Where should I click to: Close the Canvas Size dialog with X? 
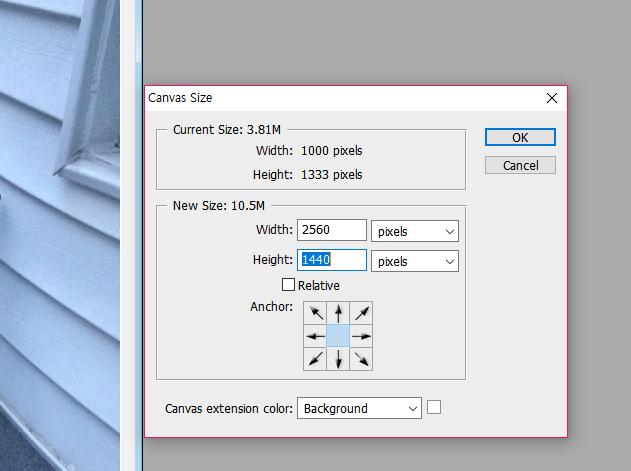[552, 98]
